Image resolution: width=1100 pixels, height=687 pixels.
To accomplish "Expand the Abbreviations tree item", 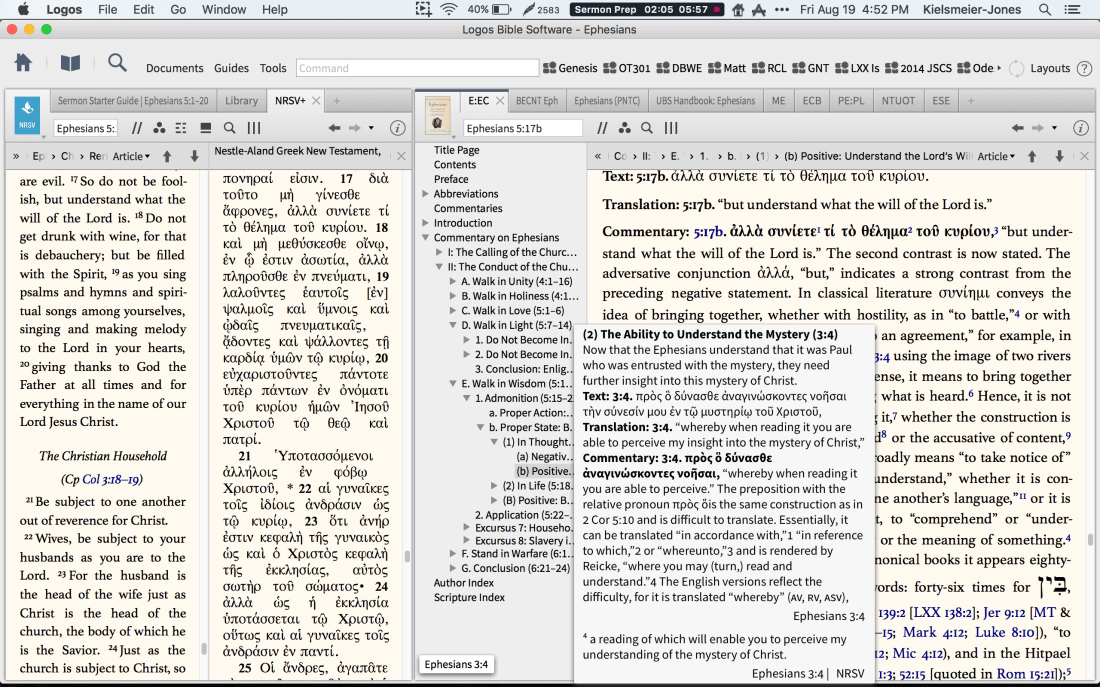I will point(426,194).
